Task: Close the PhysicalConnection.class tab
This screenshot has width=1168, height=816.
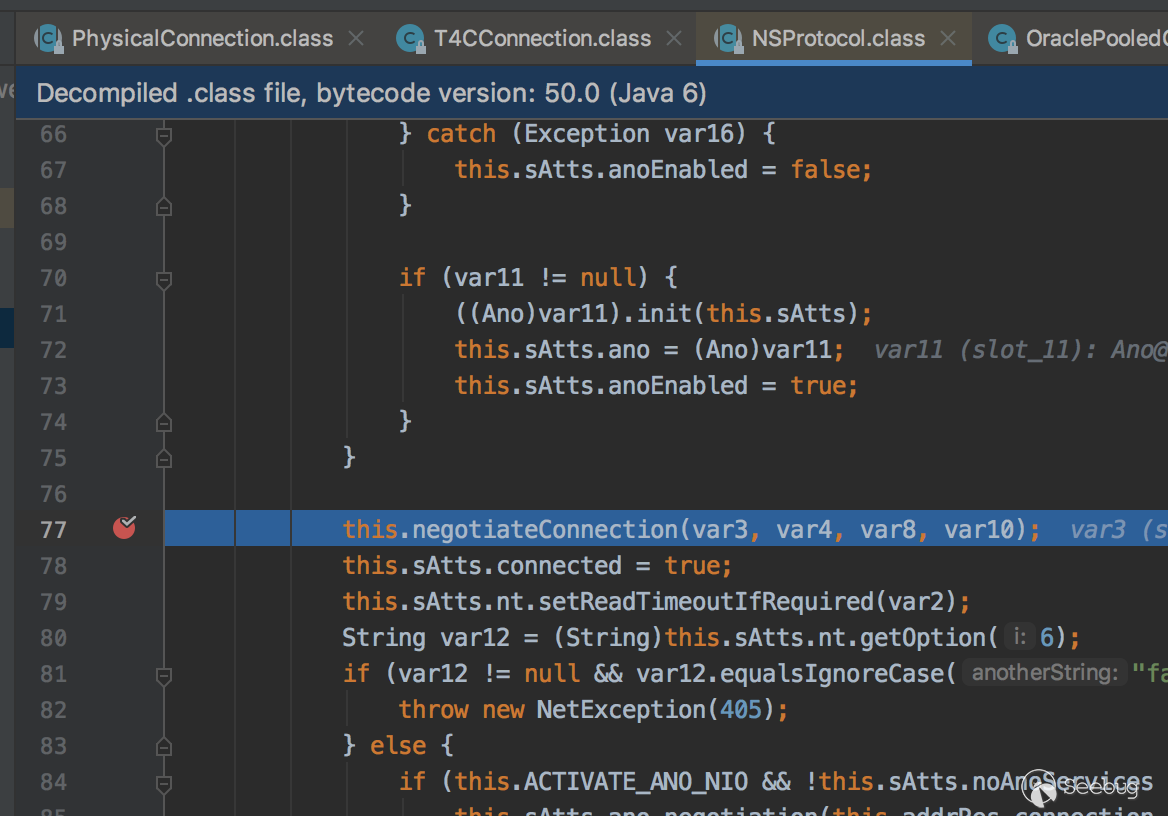Action: click(x=356, y=39)
